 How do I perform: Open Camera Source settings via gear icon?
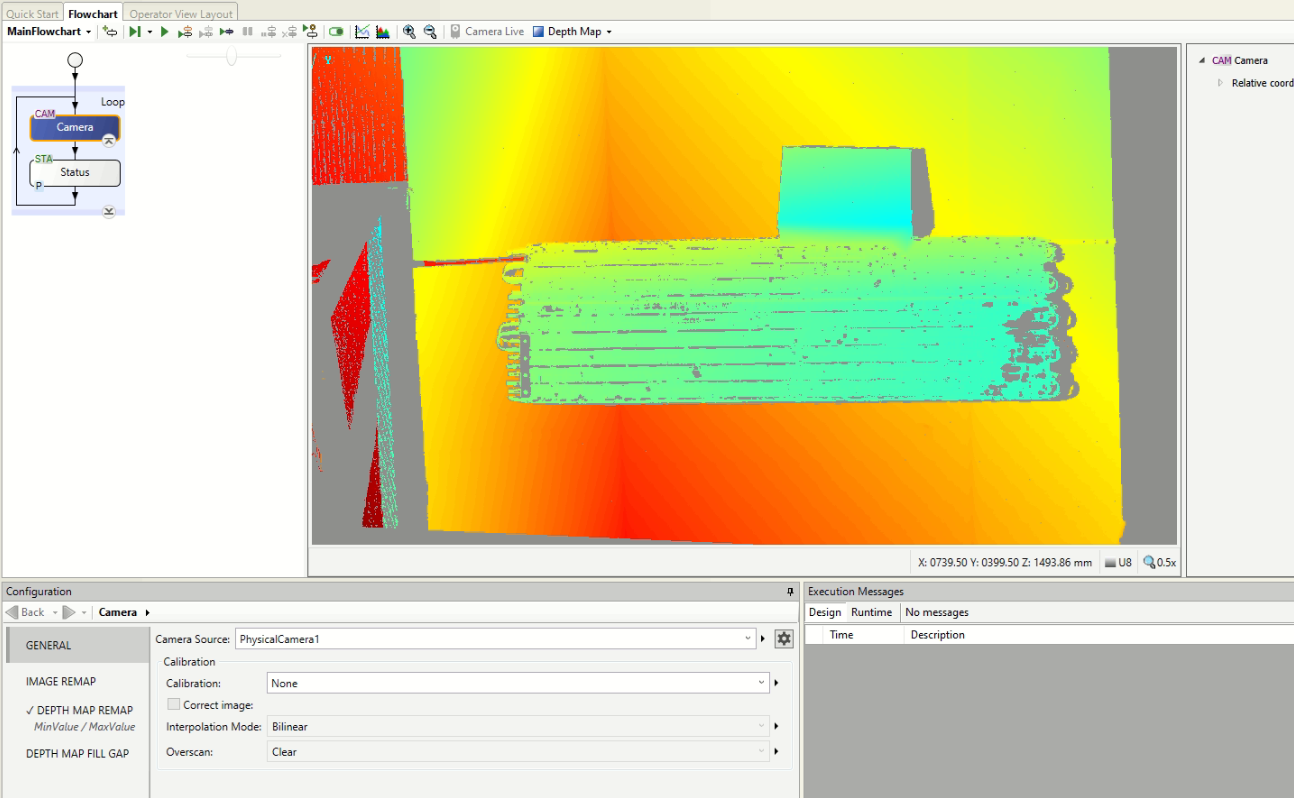(784, 638)
